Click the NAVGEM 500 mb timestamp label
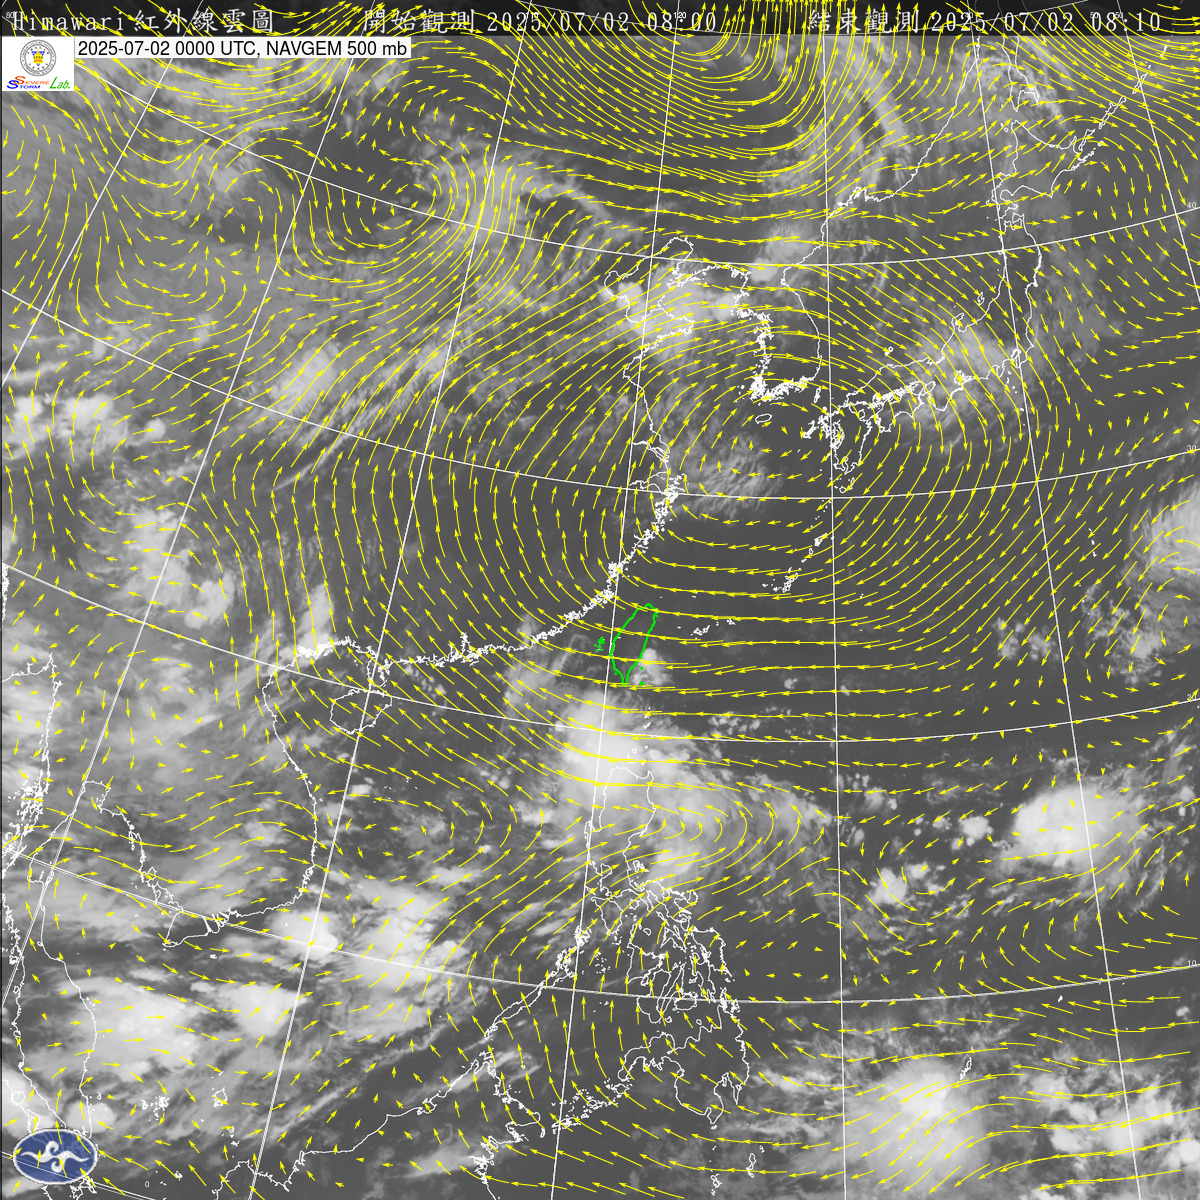Viewport: 1200px width, 1200px height. pos(243,48)
